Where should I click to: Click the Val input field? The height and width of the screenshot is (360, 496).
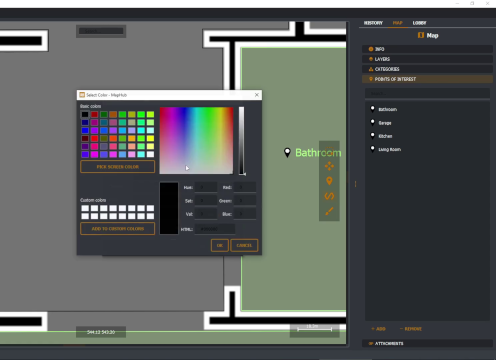point(206,214)
